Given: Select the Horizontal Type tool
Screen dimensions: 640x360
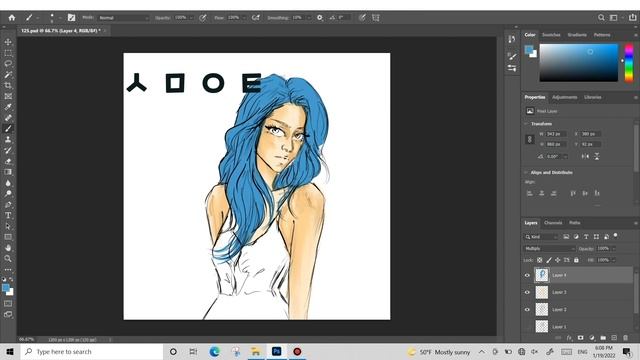Looking at the screenshot, I should (x=8, y=215).
